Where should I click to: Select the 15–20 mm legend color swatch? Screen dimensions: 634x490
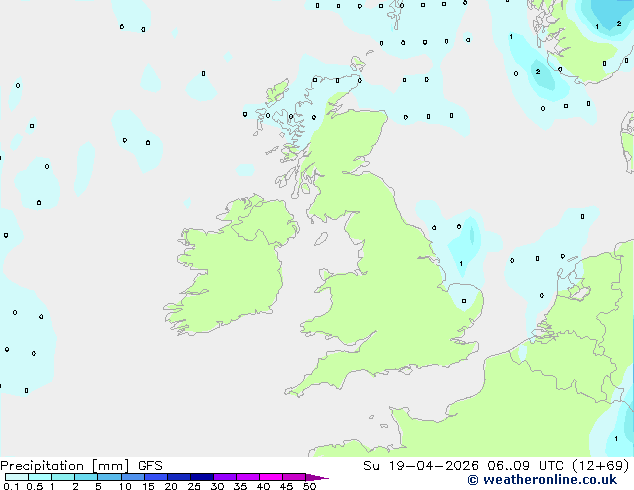tap(155, 477)
